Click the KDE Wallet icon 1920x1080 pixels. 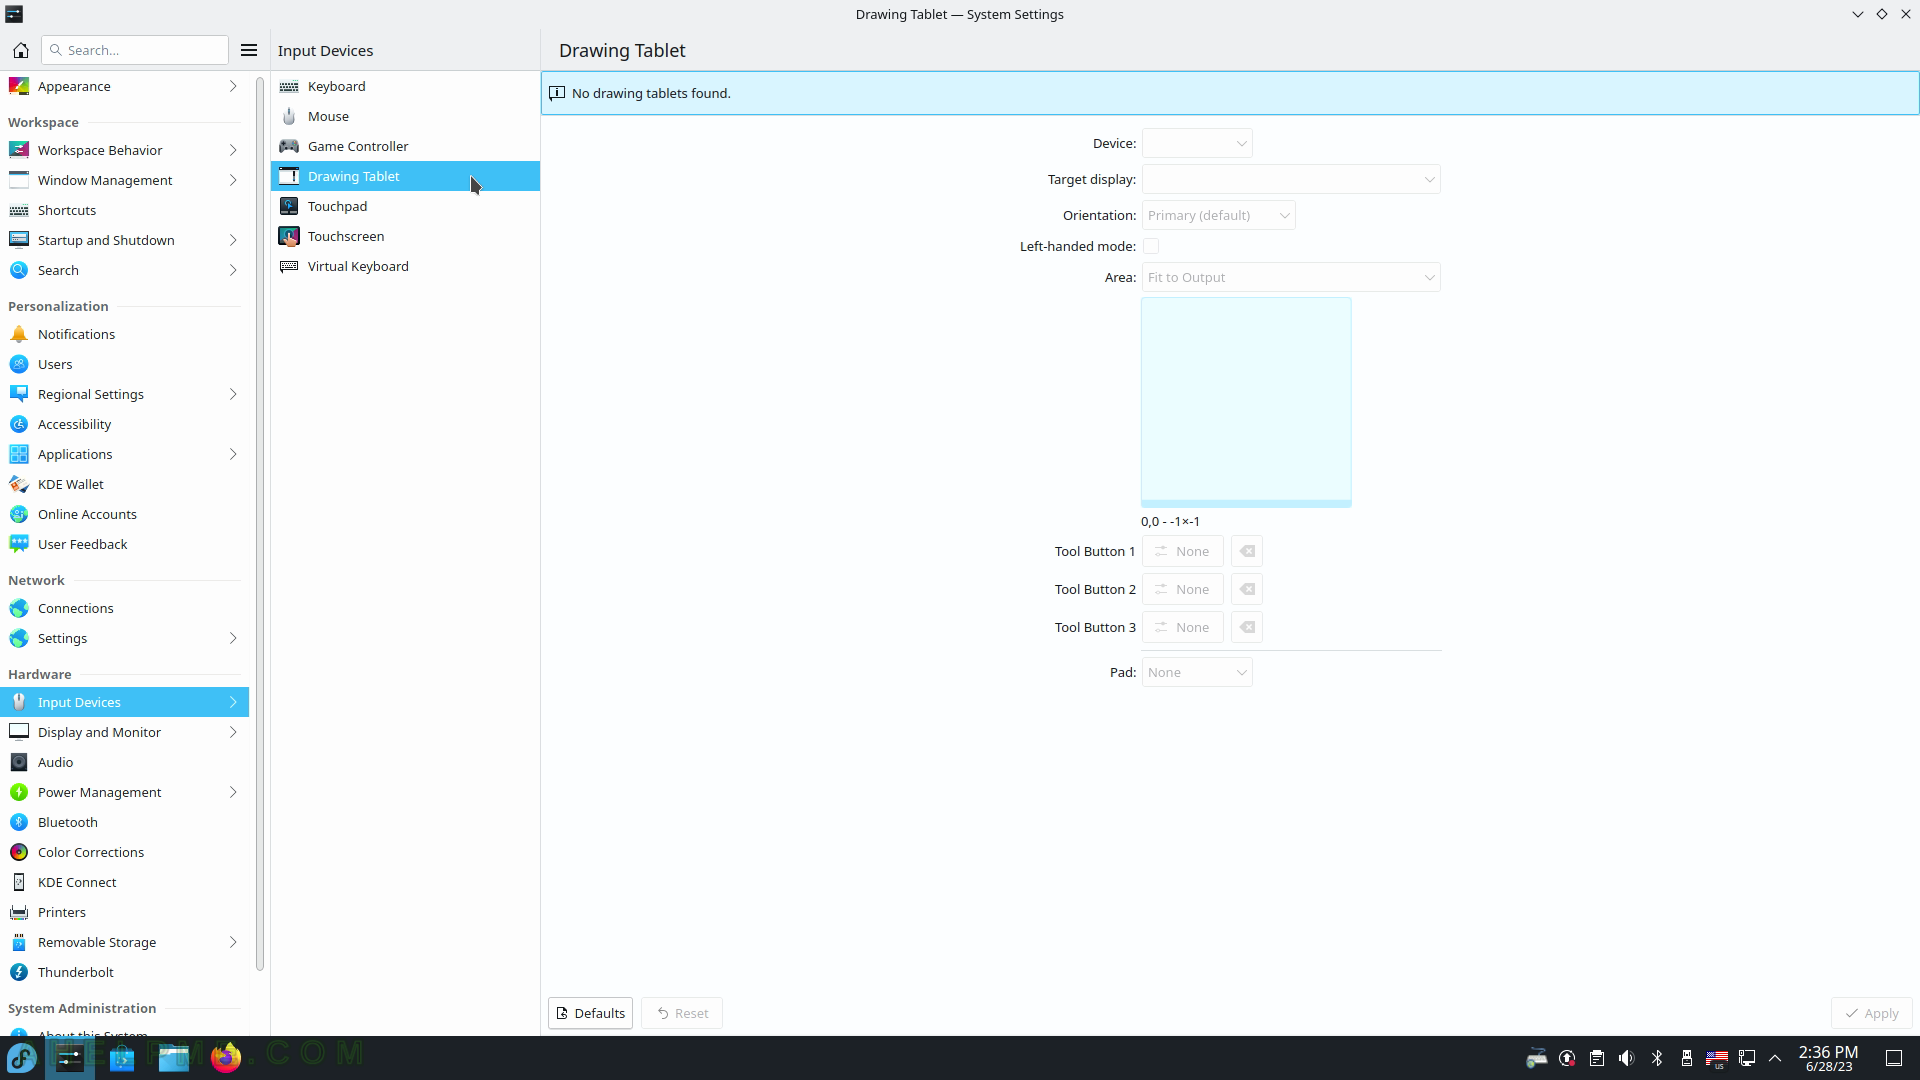(19, 484)
